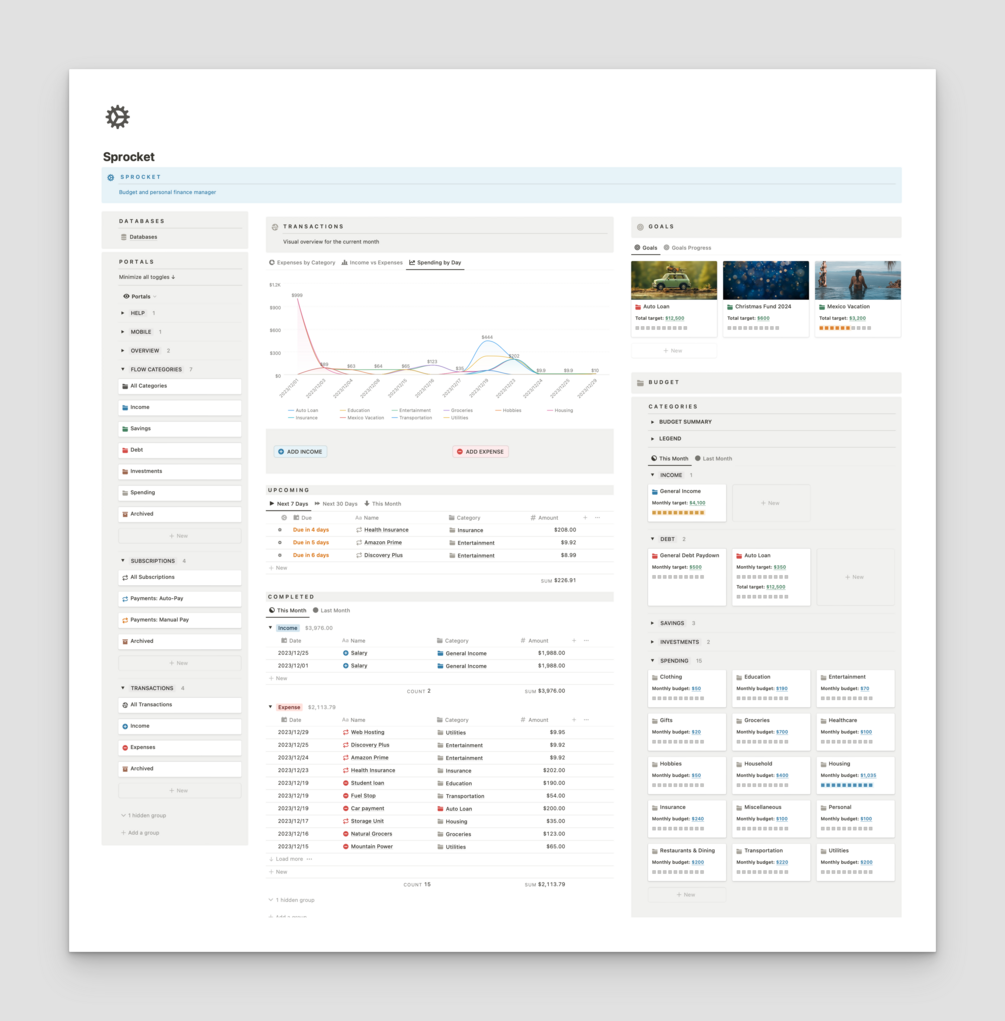Click the Investments folder icon

click(125, 471)
